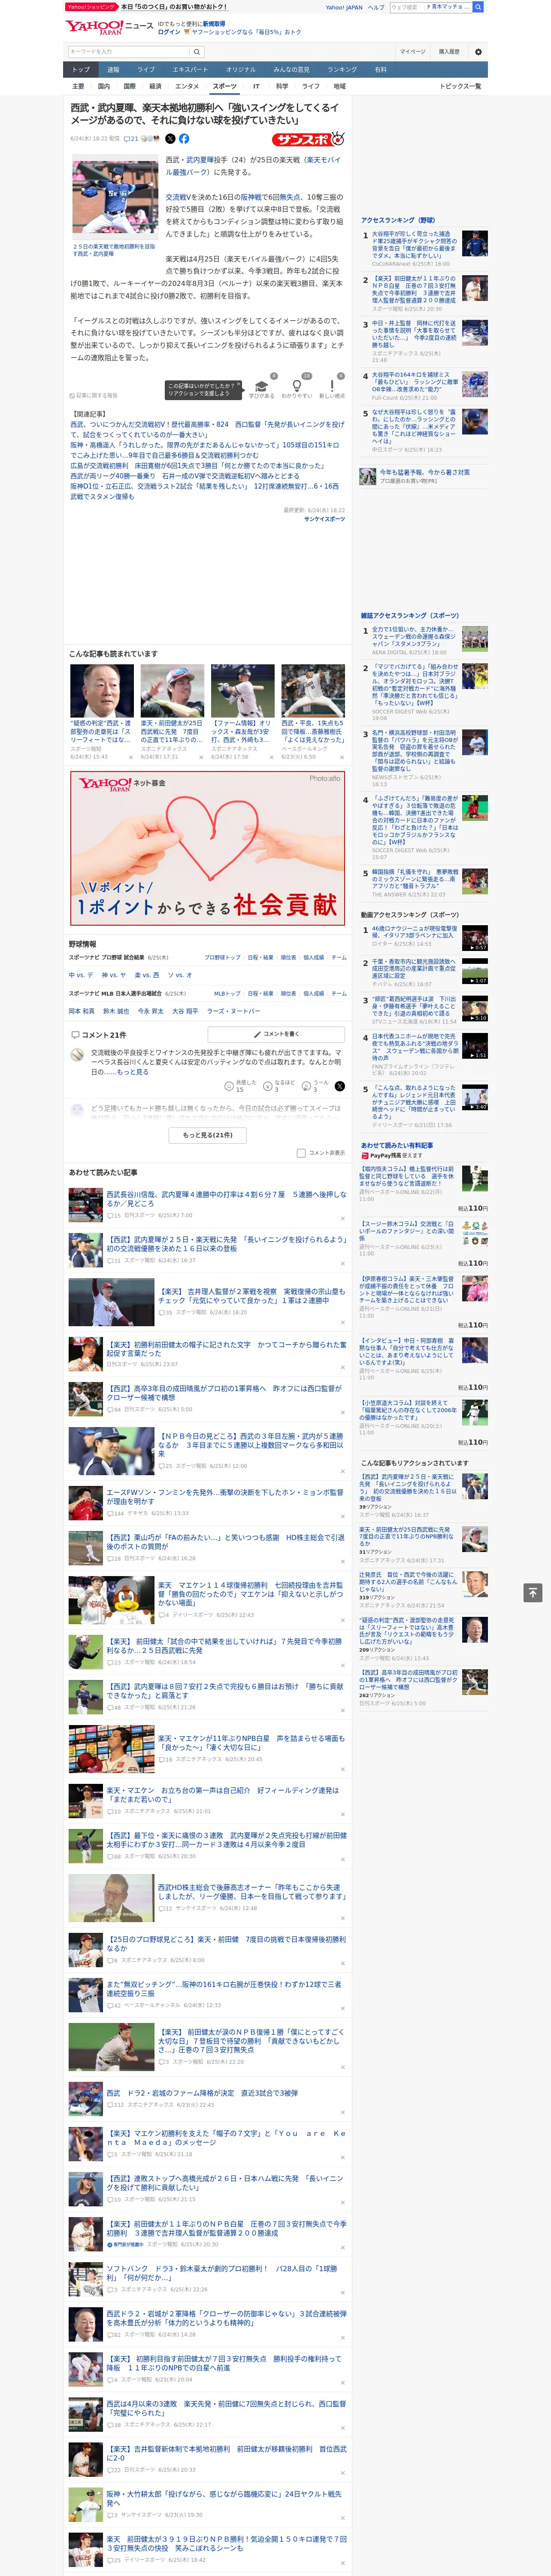This screenshot has height=2576, width=551.
Task: Open the MLBトップ link
Action: click(x=227, y=994)
